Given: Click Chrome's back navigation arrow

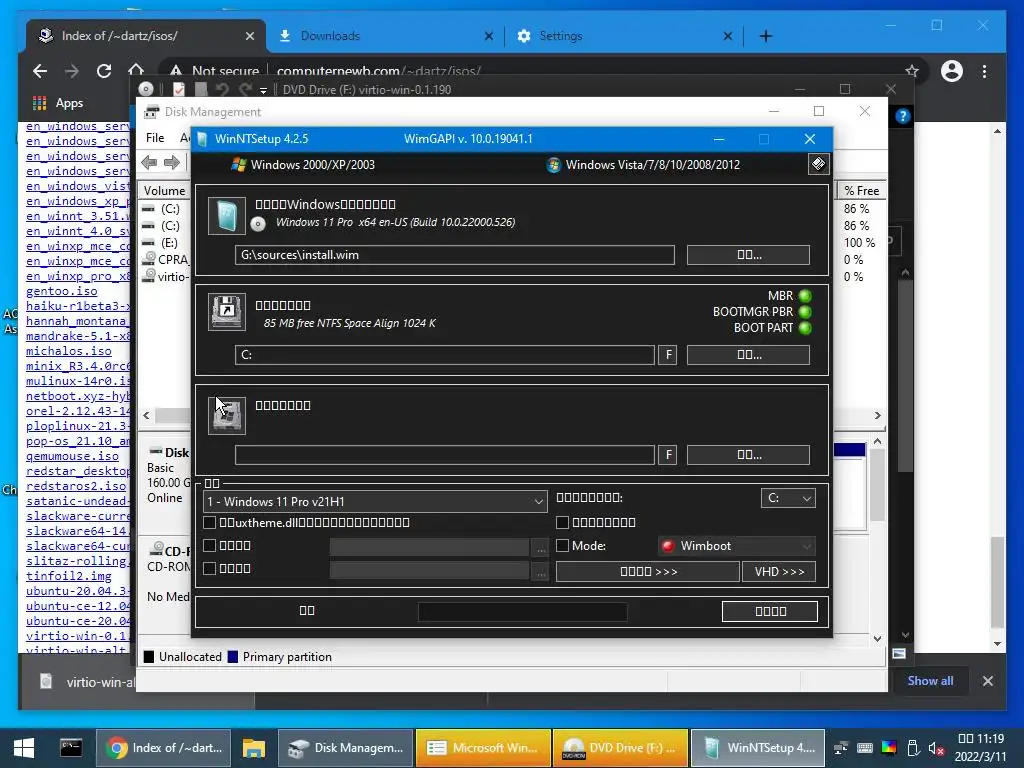Looking at the screenshot, I should (x=40, y=71).
